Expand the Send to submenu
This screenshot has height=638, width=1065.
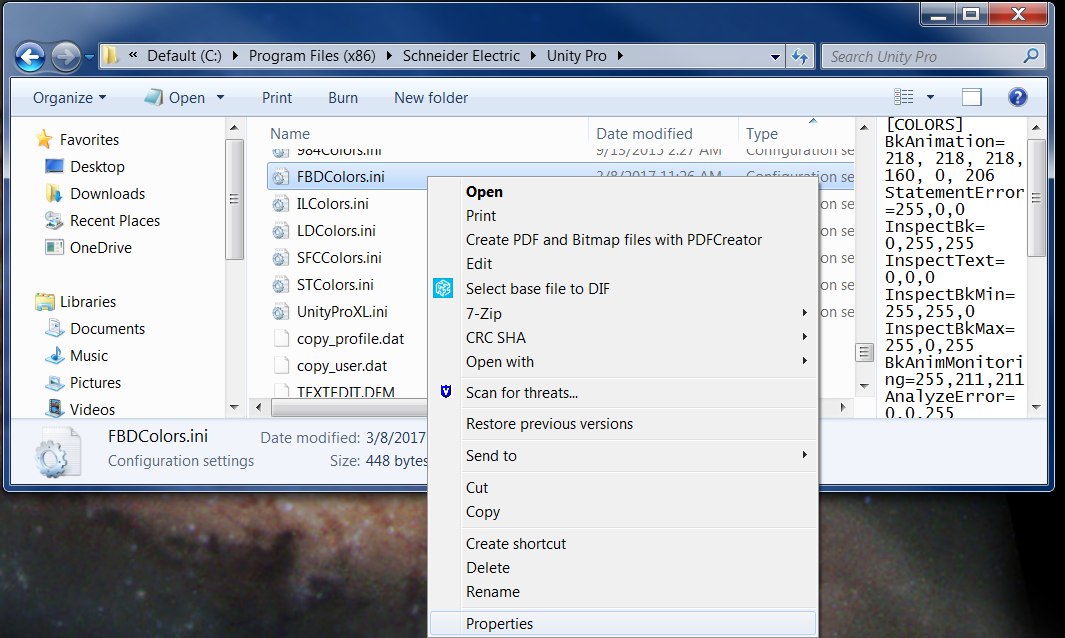click(623, 456)
